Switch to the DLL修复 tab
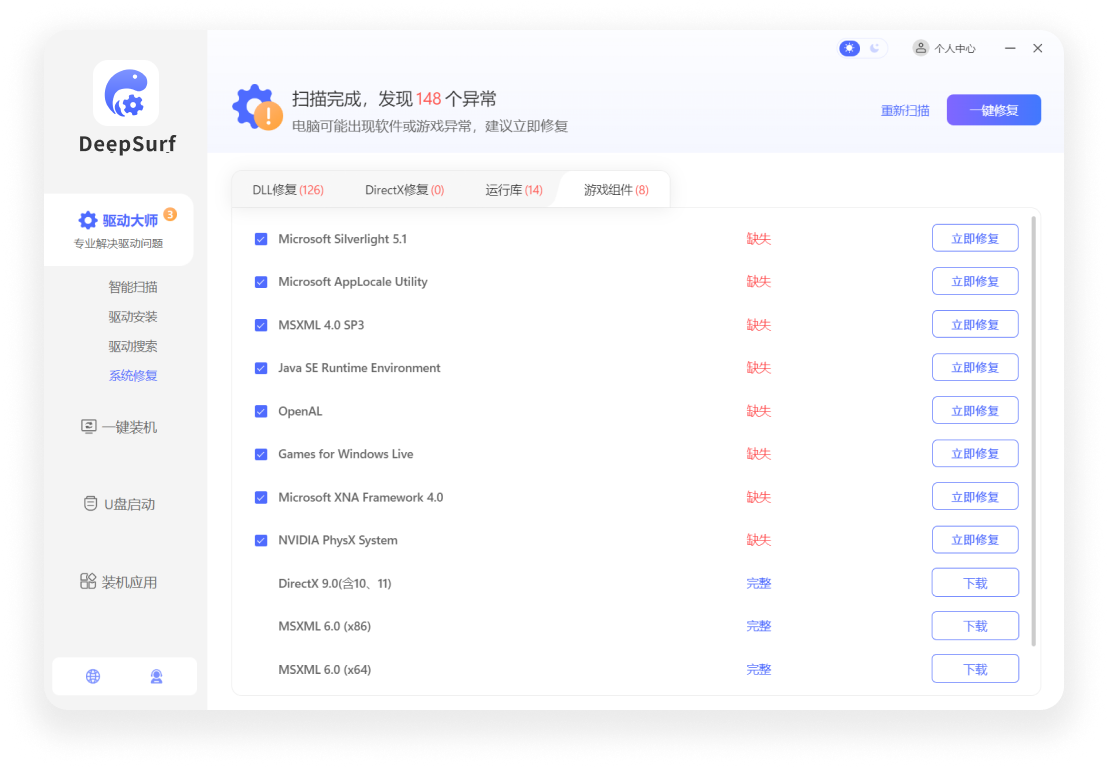Image resolution: width=1108 pixels, height=768 pixels. 287,189
